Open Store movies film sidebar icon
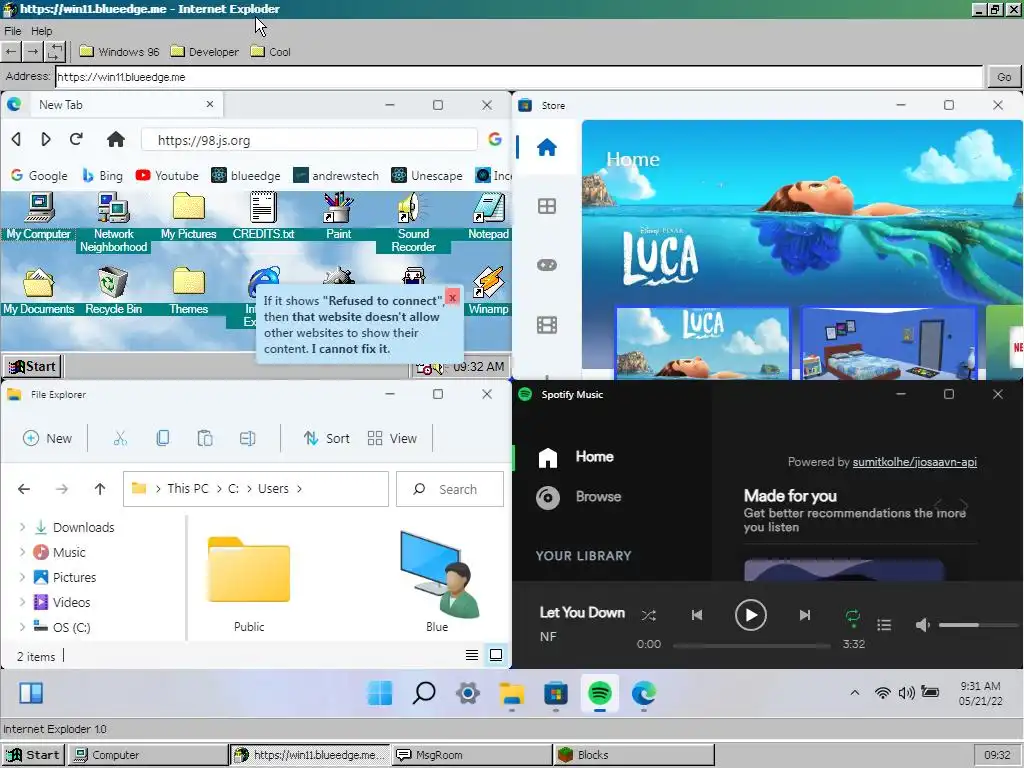 (x=547, y=325)
